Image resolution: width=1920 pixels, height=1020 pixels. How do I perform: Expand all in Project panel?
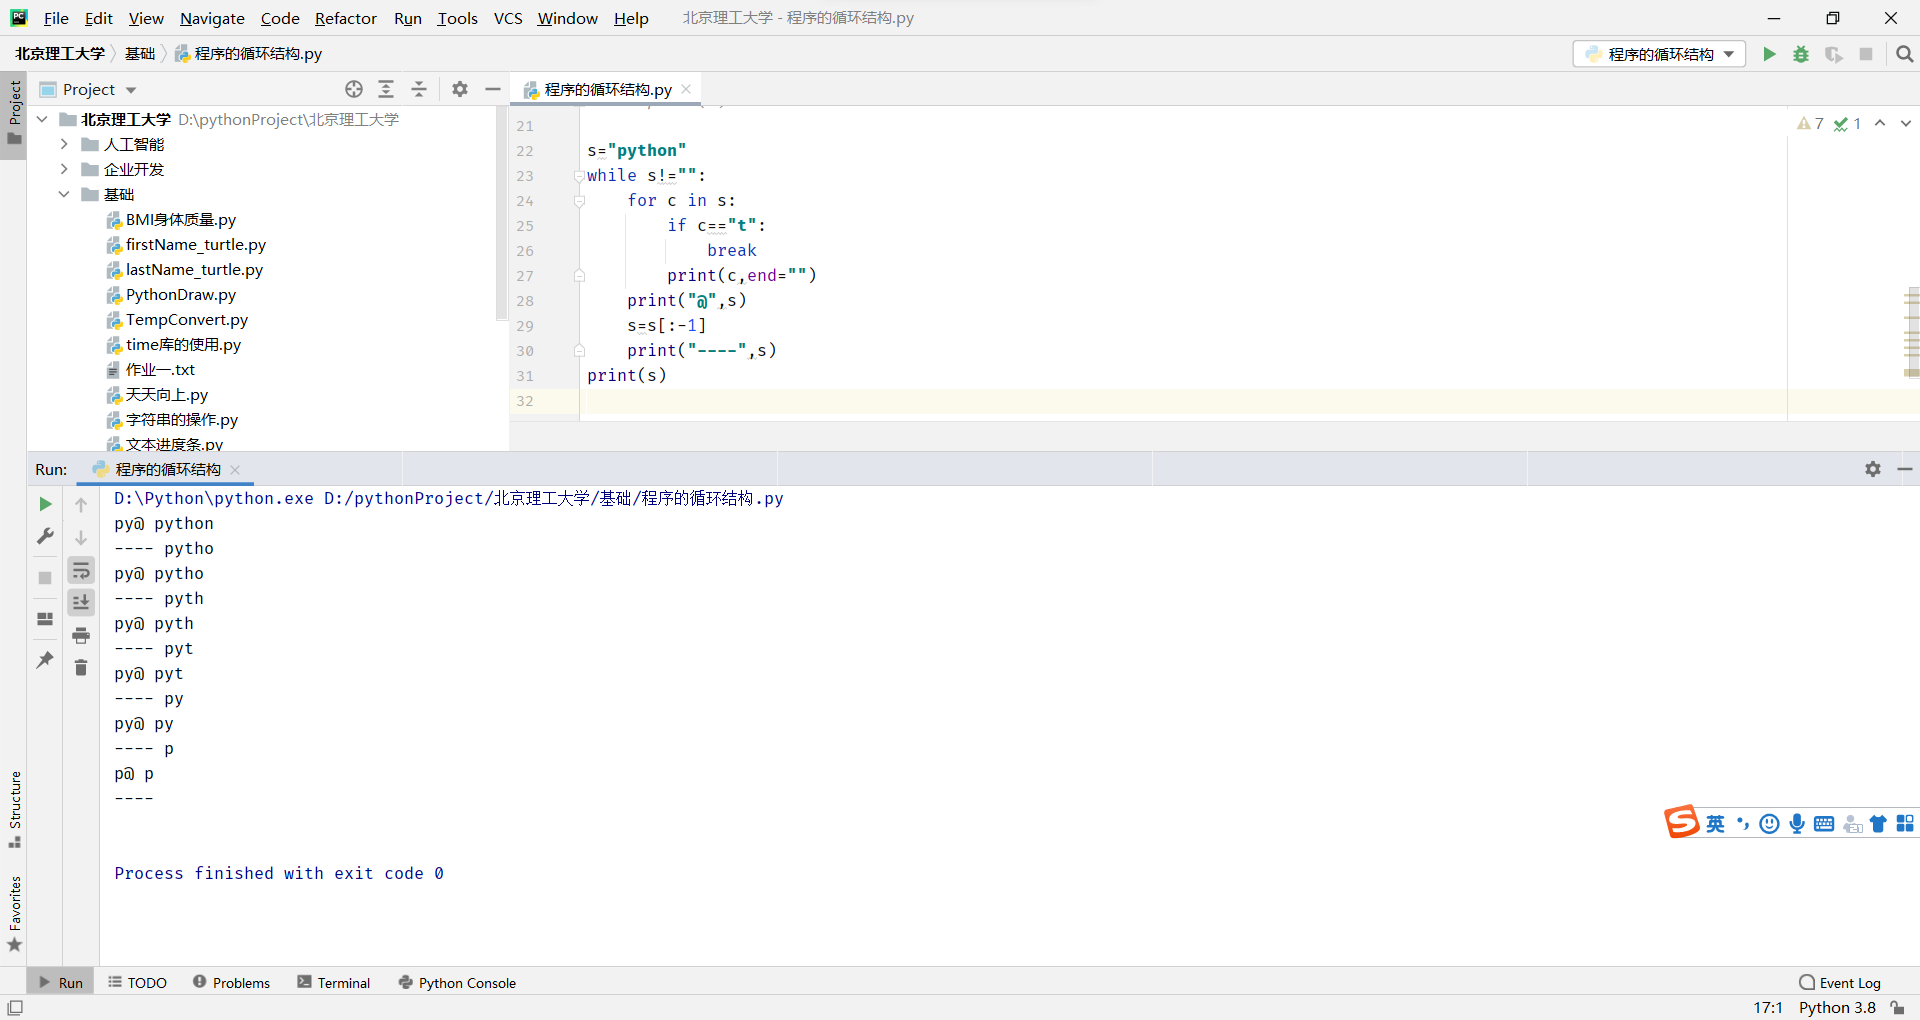click(386, 89)
